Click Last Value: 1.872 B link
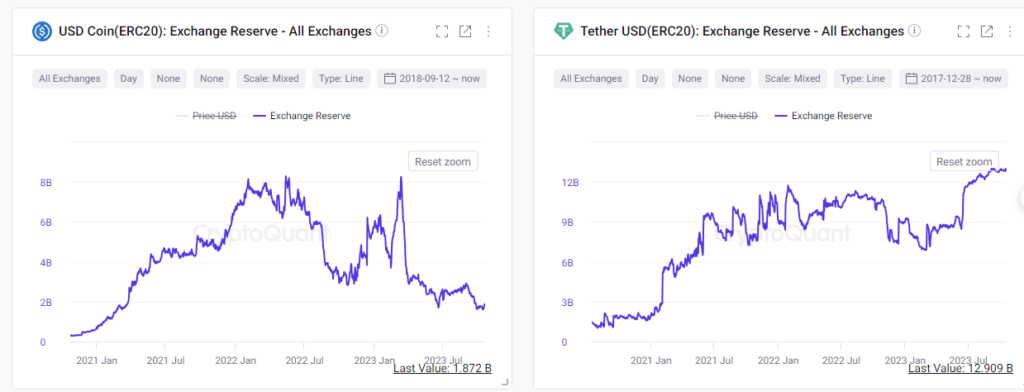Viewport: 1024px width, 392px height. coord(442,368)
